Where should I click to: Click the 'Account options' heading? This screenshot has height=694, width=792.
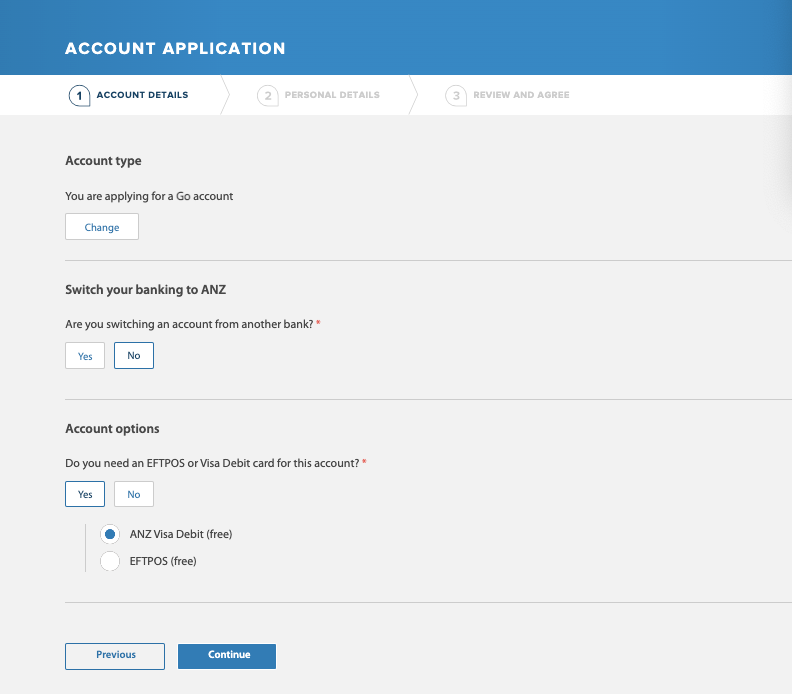[x=112, y=429]
